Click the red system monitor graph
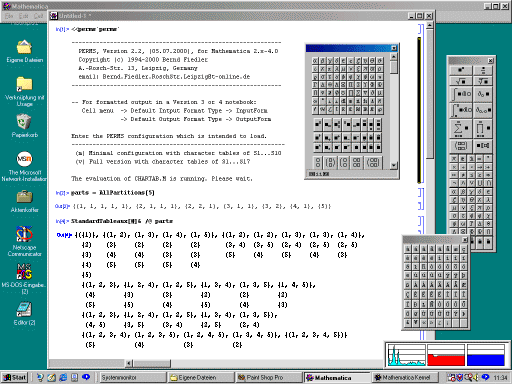The image size is (512, 384). [x=446, y=355]
